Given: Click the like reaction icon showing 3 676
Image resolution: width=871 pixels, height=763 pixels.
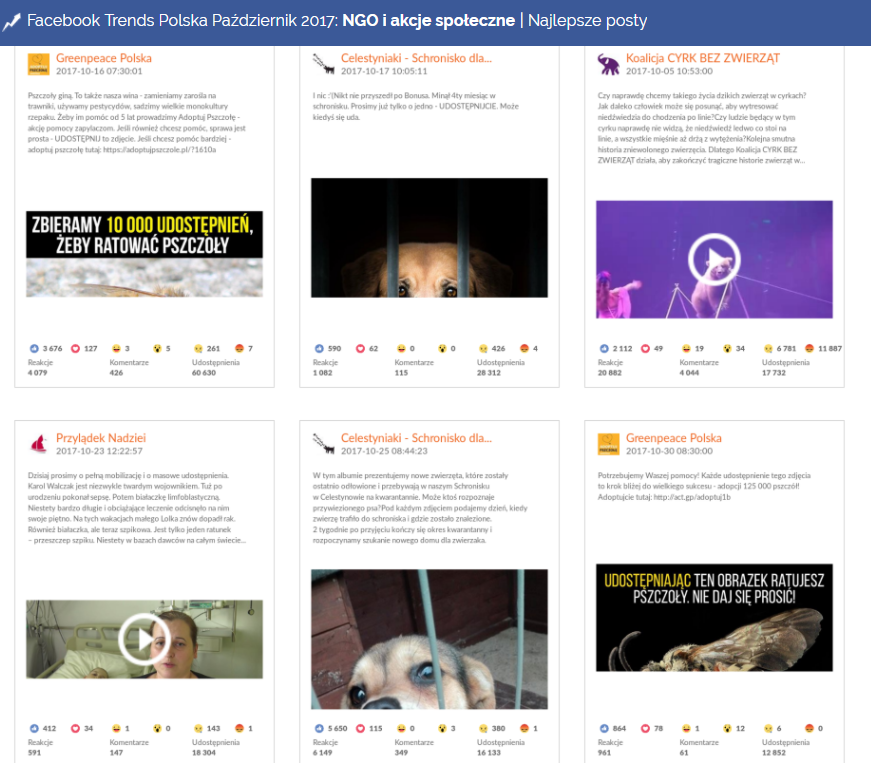Looking at the screenshot, I should [x=34, y=349].
